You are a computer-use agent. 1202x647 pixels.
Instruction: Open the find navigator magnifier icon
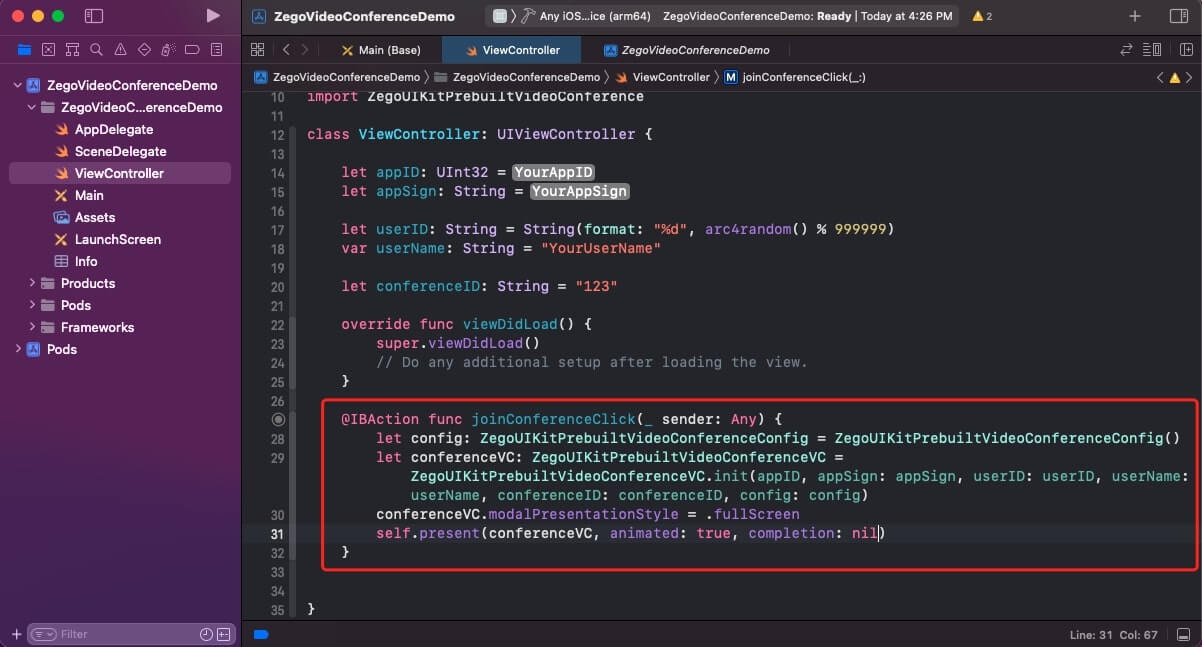tap(96, 49)
